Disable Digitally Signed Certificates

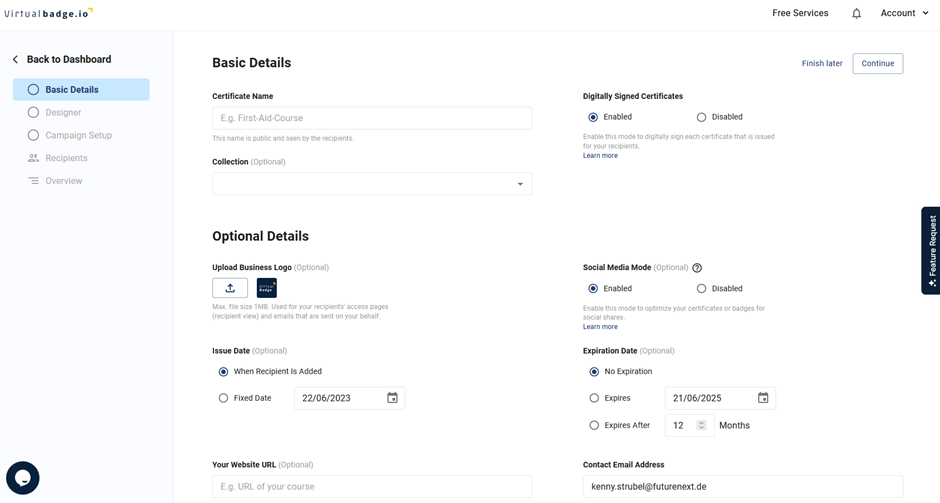(x=701, y=117)
